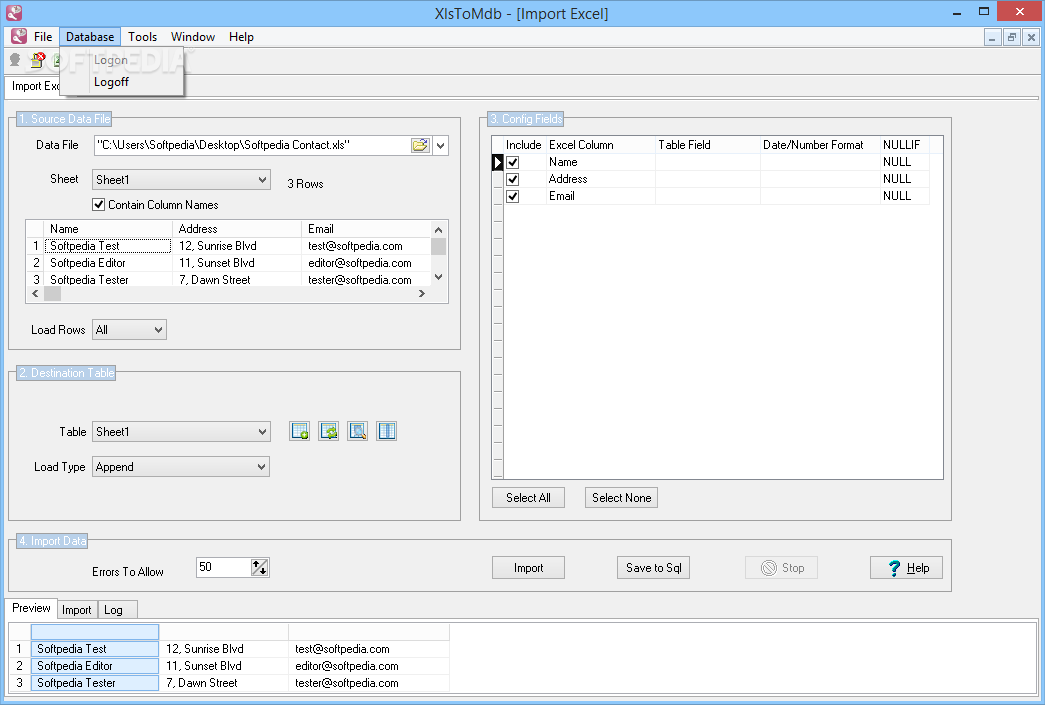Image resolution: width=1045 pixels, height=705 pixels.
Task: Click source preview scroll down arrow
Action: pyautogui.click(x=439, y=277)
